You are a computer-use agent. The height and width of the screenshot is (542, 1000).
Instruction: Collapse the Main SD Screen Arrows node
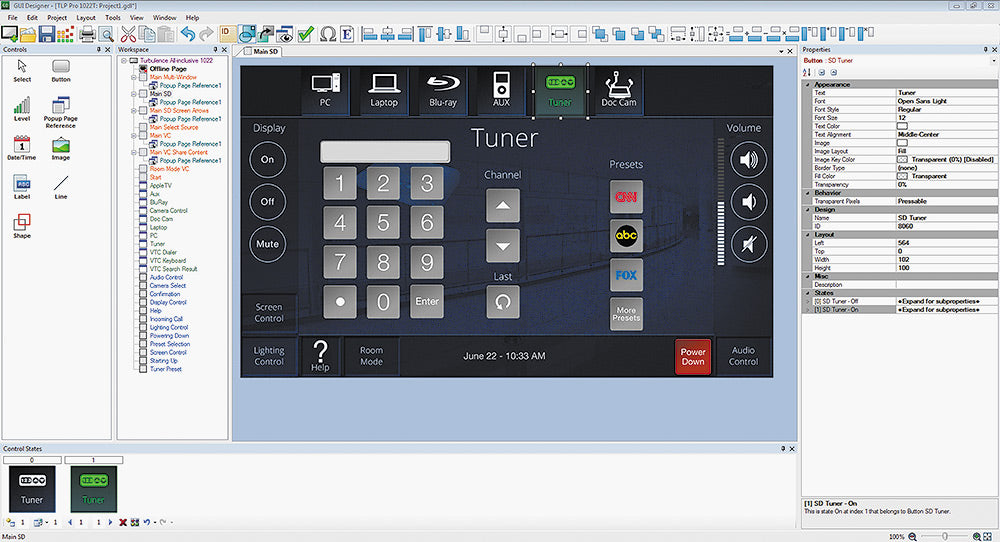click(134, 110)
